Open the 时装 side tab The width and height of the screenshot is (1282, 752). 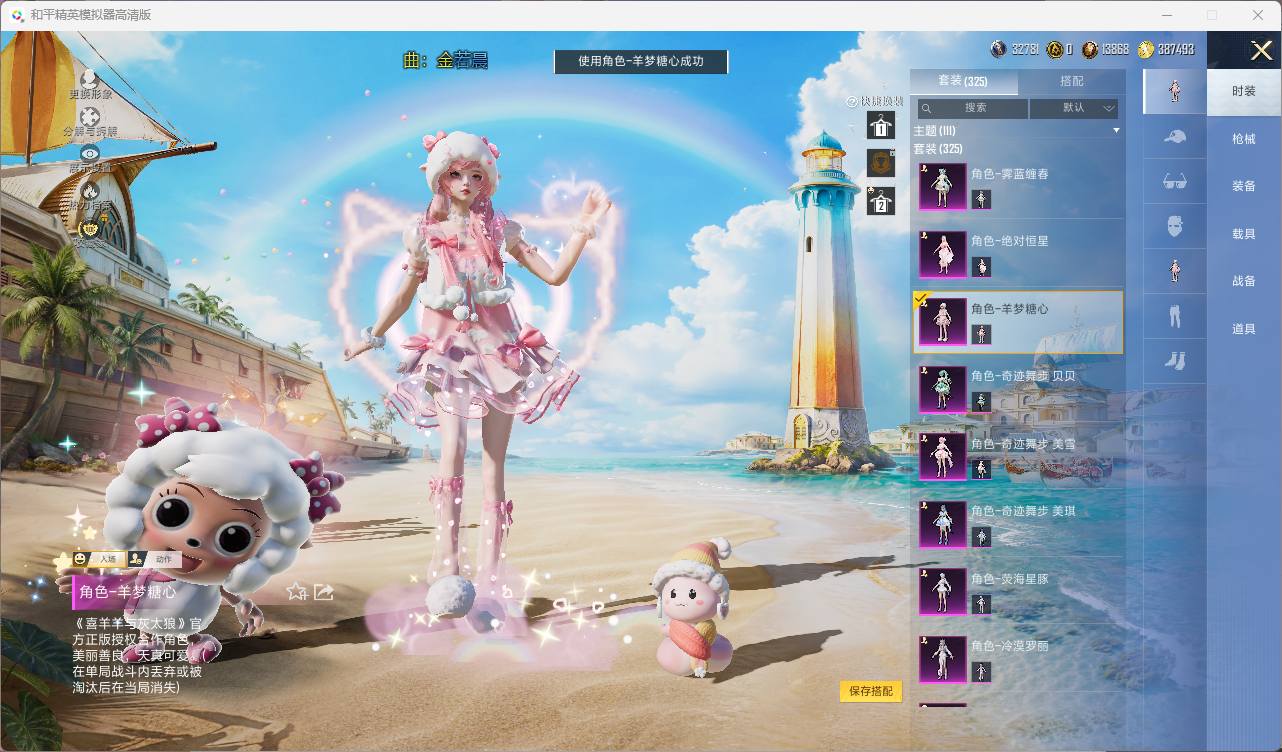[x=1244, y=91]
